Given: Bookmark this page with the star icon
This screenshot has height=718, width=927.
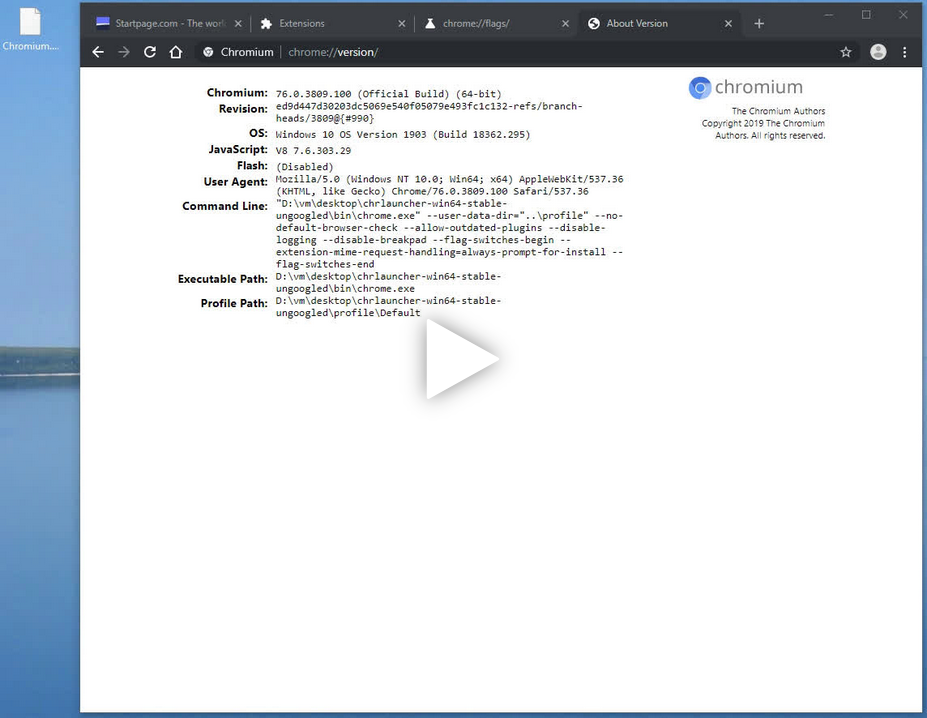Looking at the screenshot, I should 846,52.
